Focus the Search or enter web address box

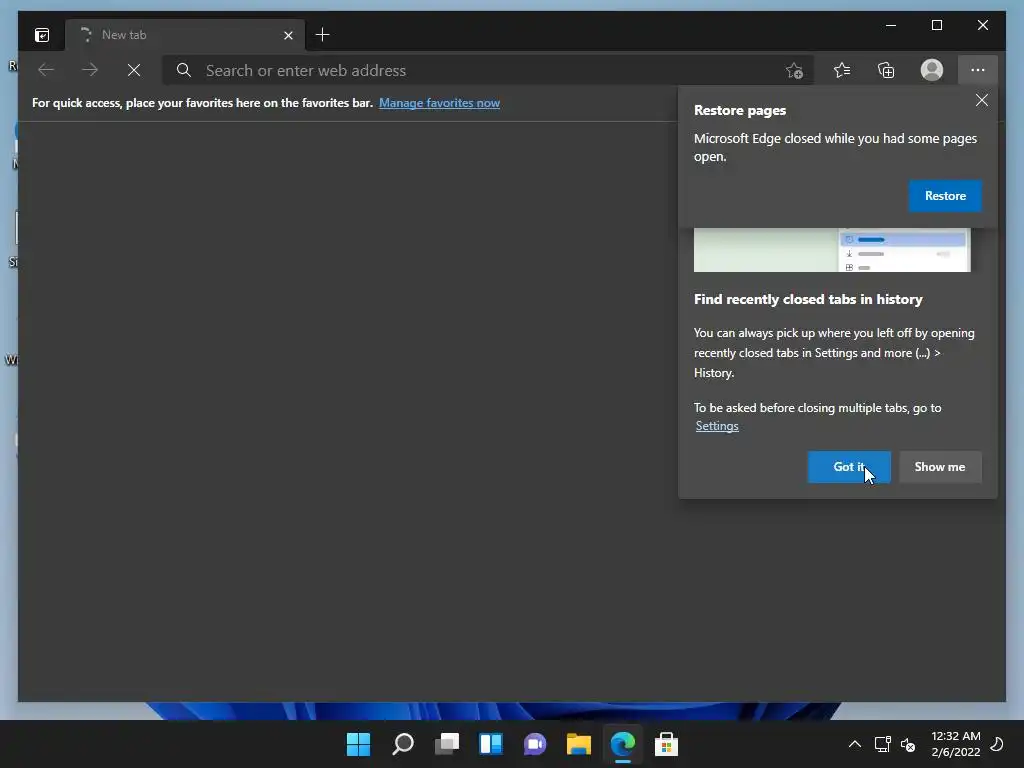487,71
